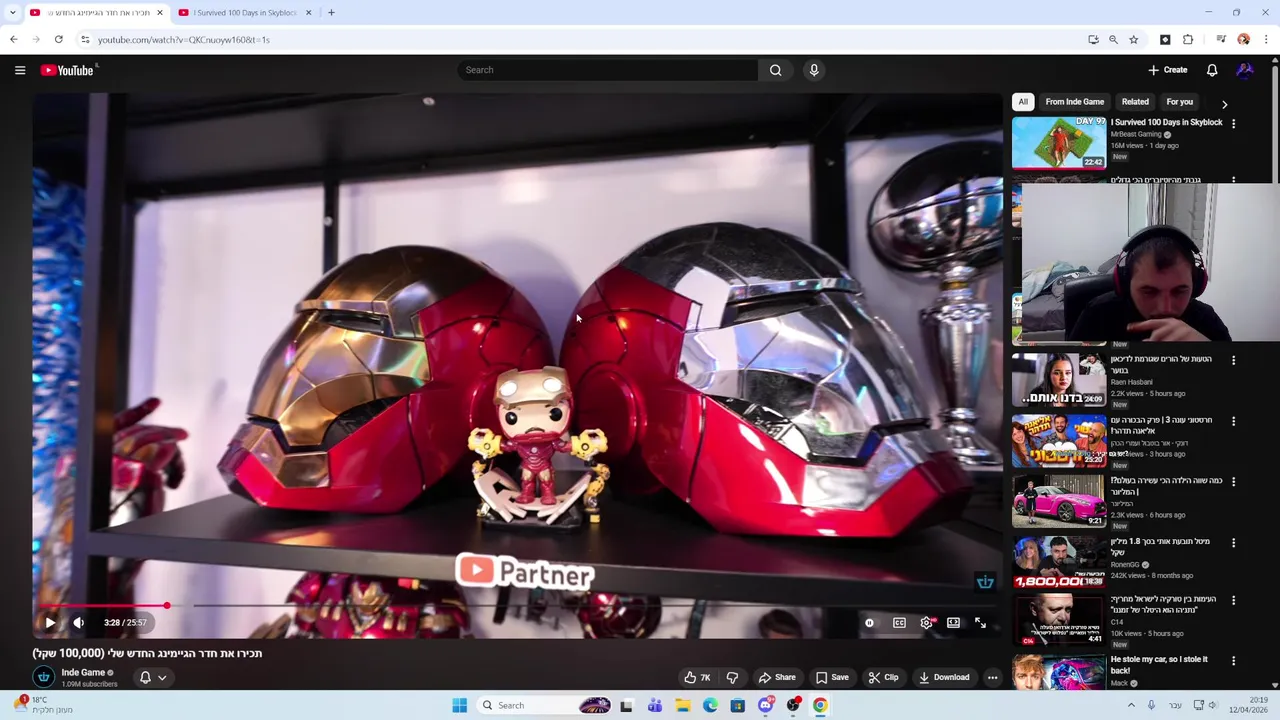
Task: Select the For you chip
Action: coord(1179,102)
